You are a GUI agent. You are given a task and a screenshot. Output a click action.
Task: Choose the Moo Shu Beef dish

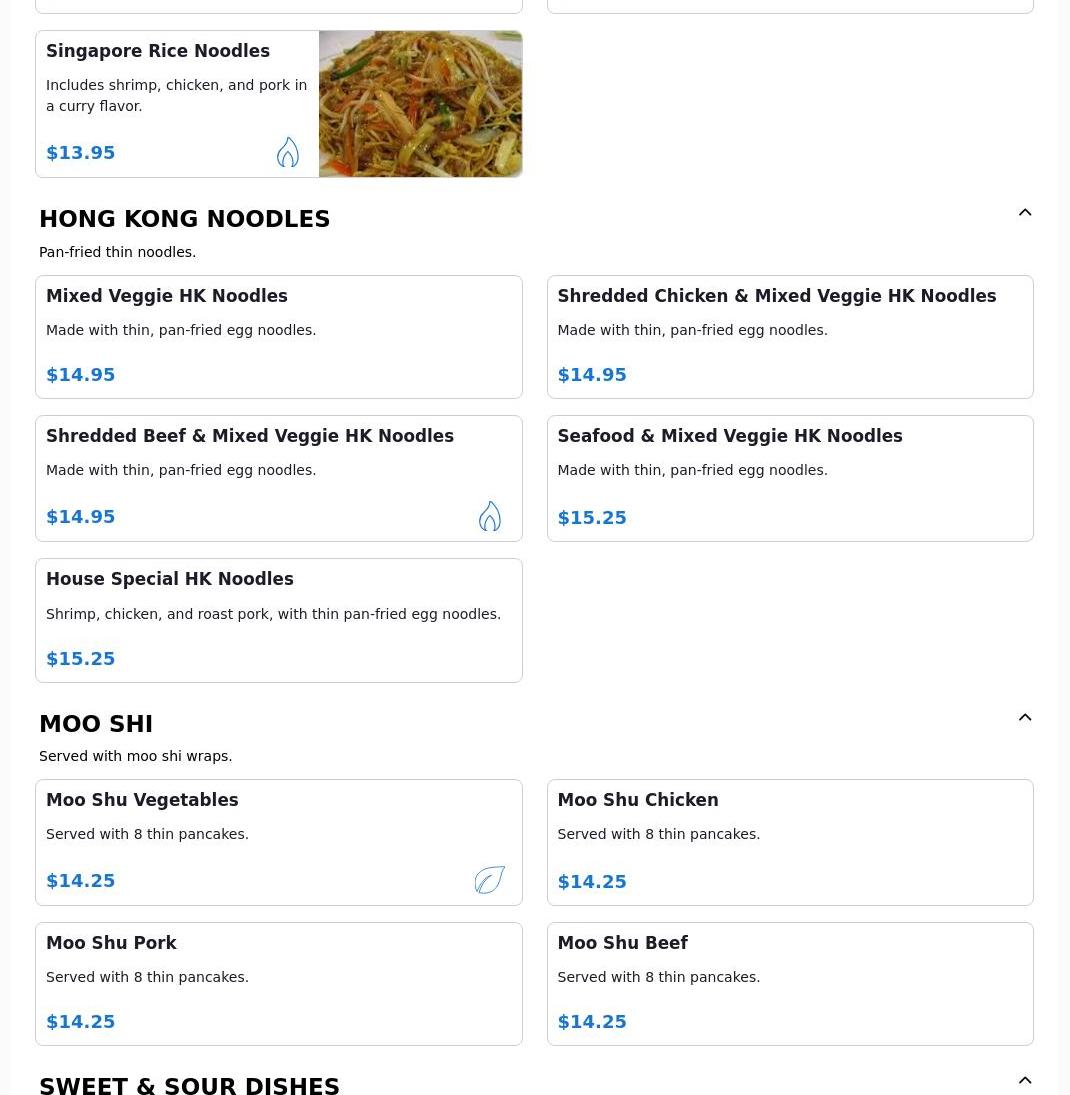pyautogui.click(x=789, y=984)
